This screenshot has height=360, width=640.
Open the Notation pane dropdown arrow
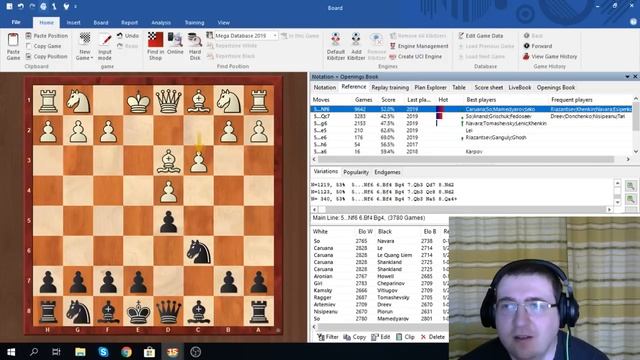click(627, 77)
